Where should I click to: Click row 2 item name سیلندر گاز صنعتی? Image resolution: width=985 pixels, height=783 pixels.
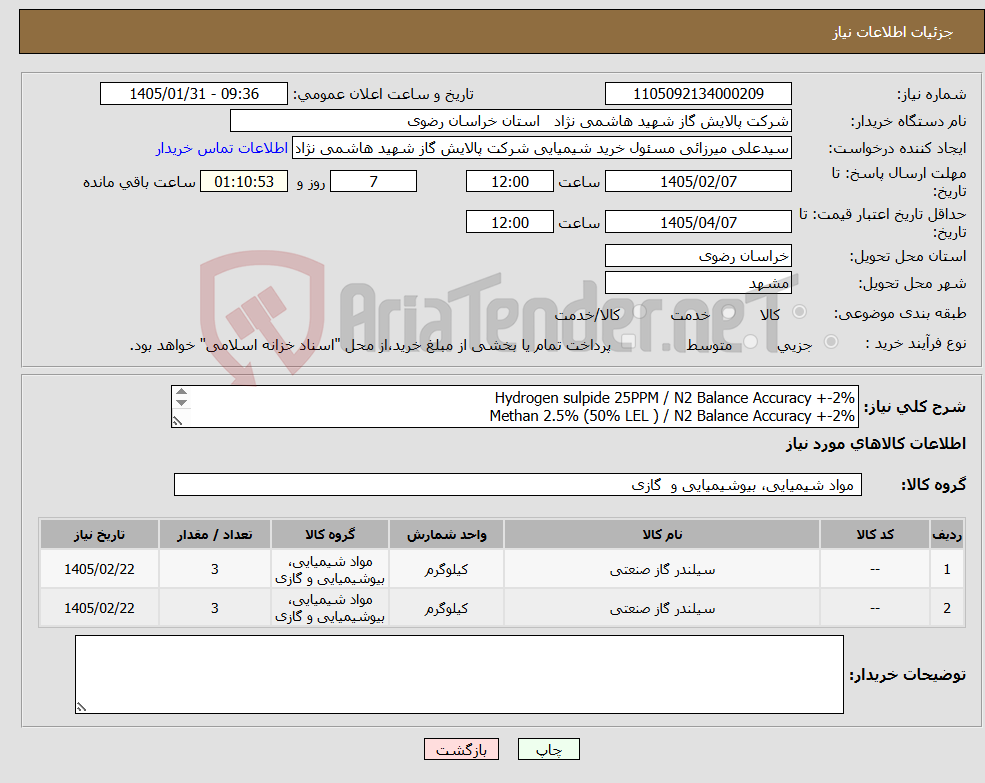tap(661, 608)
